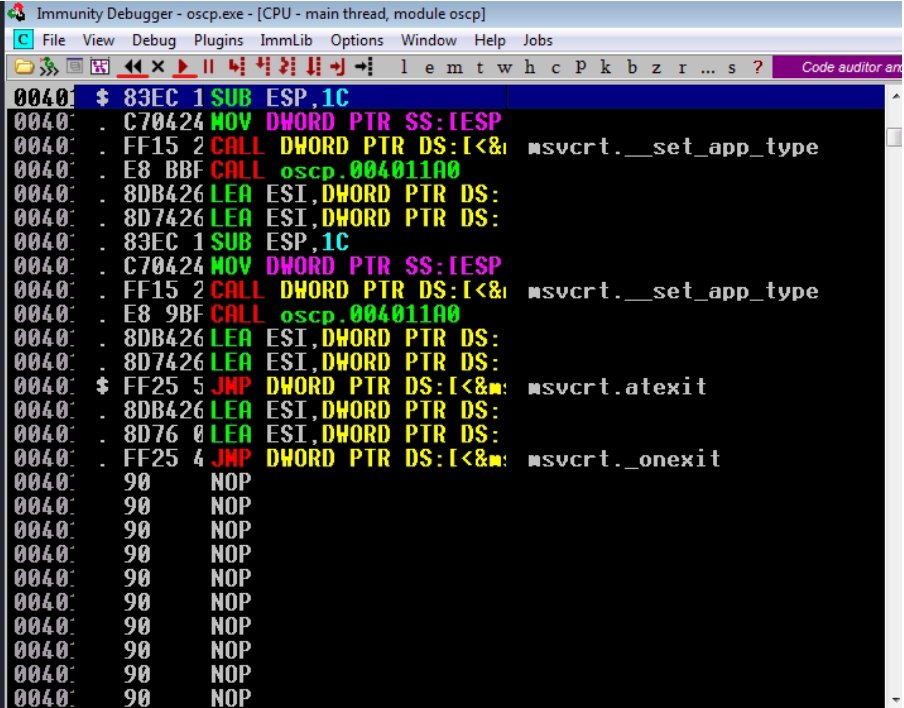The height and width of the screenshot is (708, 904).
Task: Click the disassembly vertical scrollbar thumb
Action: pos(894,138)
